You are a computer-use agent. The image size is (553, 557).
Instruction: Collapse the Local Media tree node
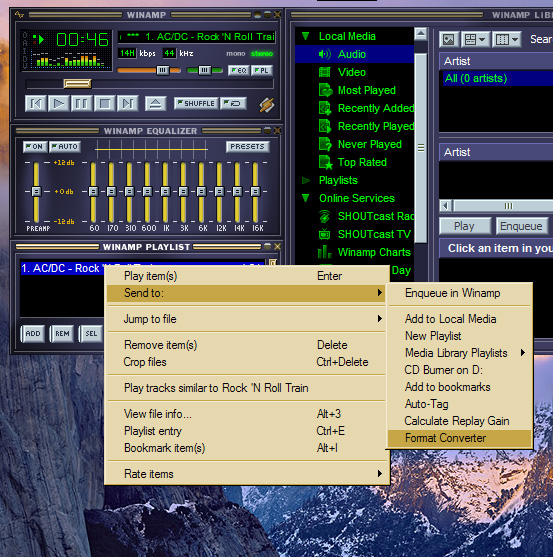click(x=305, y=36)
